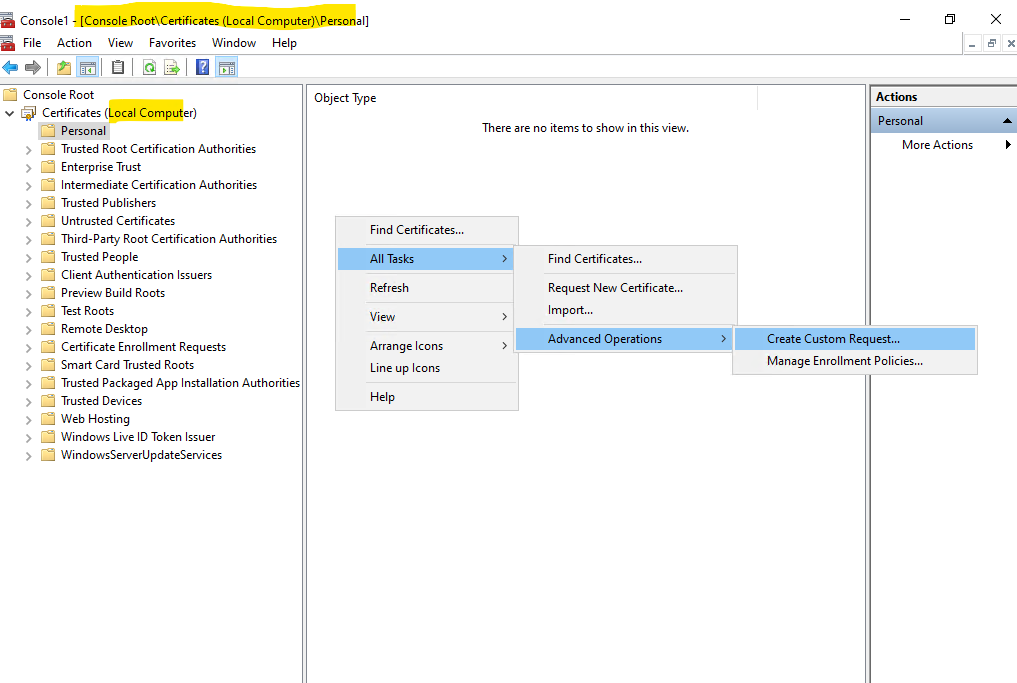Click the Back arrow toolbar icon

click(10, 67)
